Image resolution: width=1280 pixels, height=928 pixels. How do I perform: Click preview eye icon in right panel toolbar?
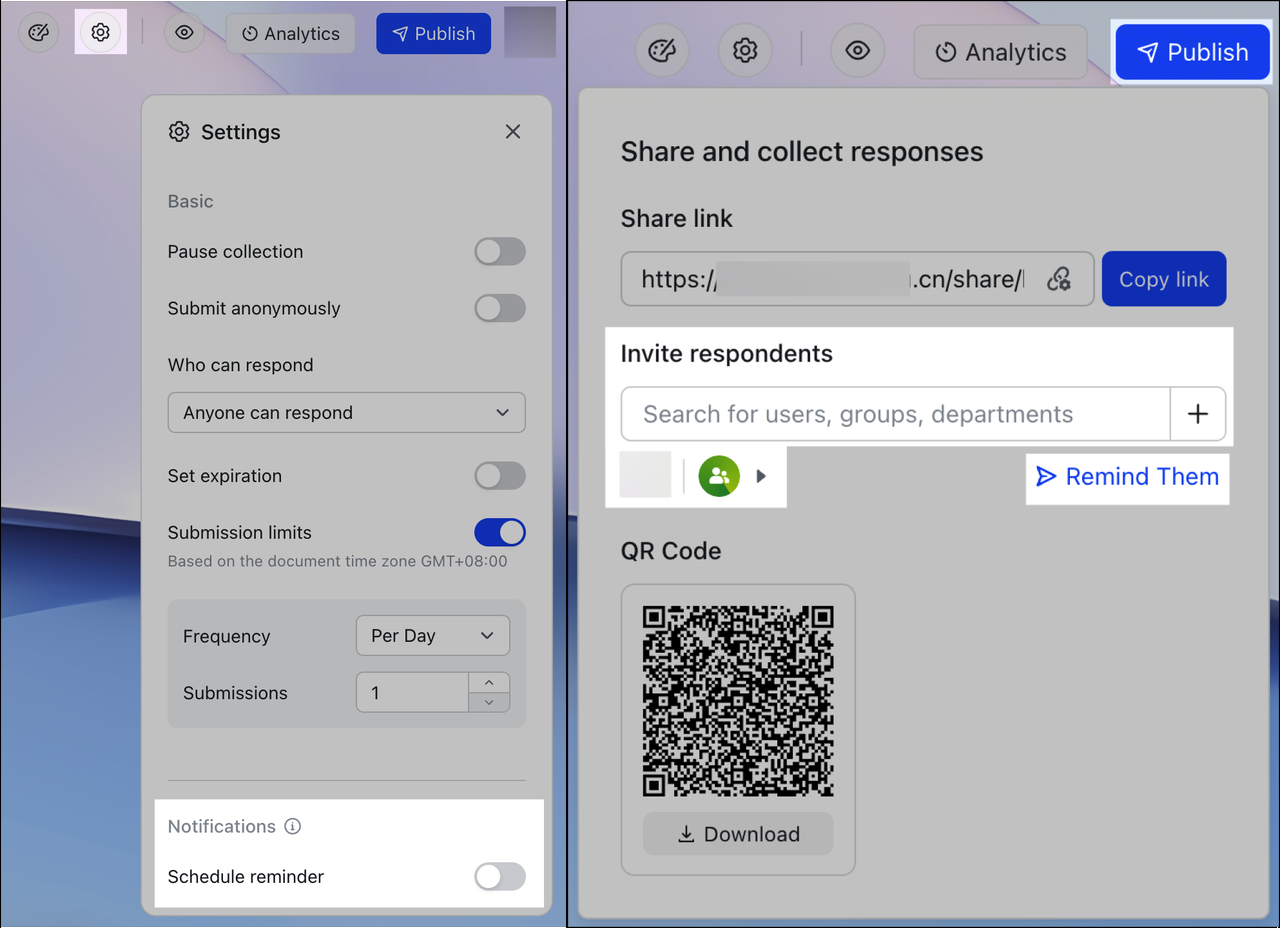point(858,51)
